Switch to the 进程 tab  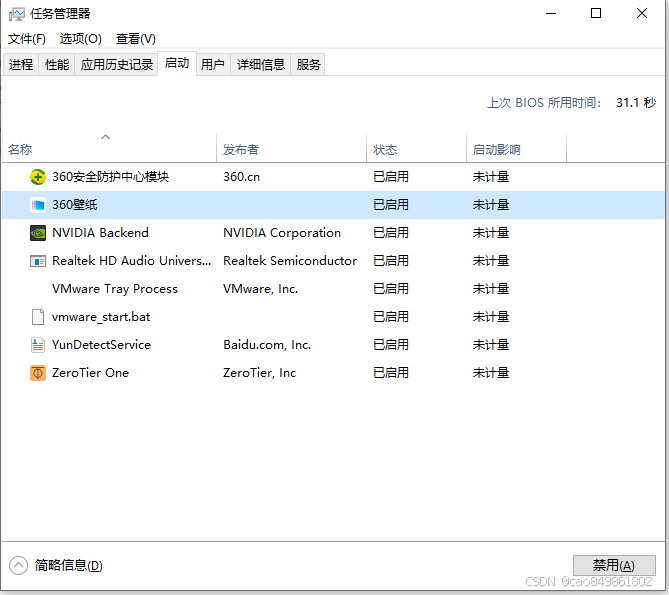coord(20,65)
